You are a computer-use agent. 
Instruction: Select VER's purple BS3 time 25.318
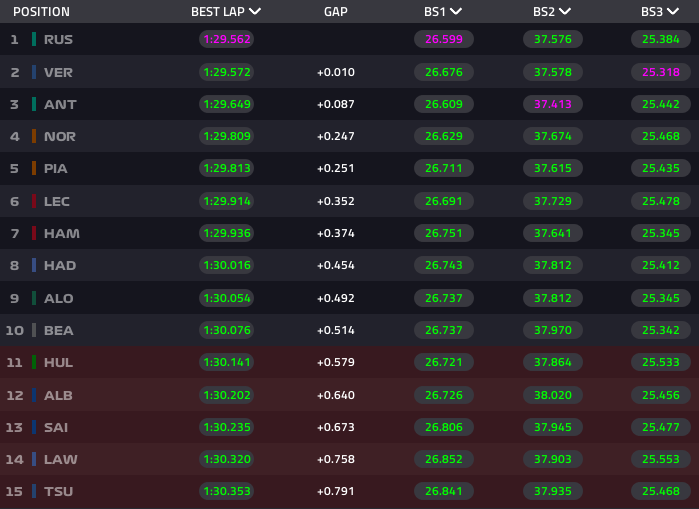point(661,72)
